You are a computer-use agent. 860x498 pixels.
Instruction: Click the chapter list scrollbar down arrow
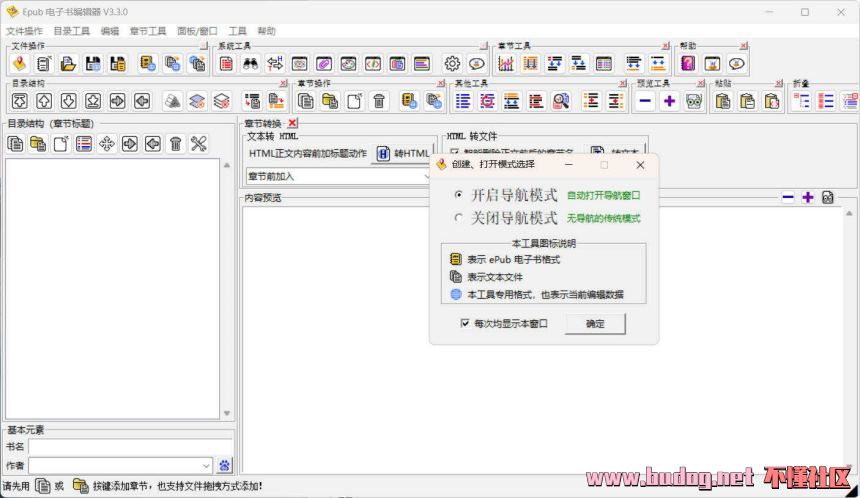tap(227, 414)
